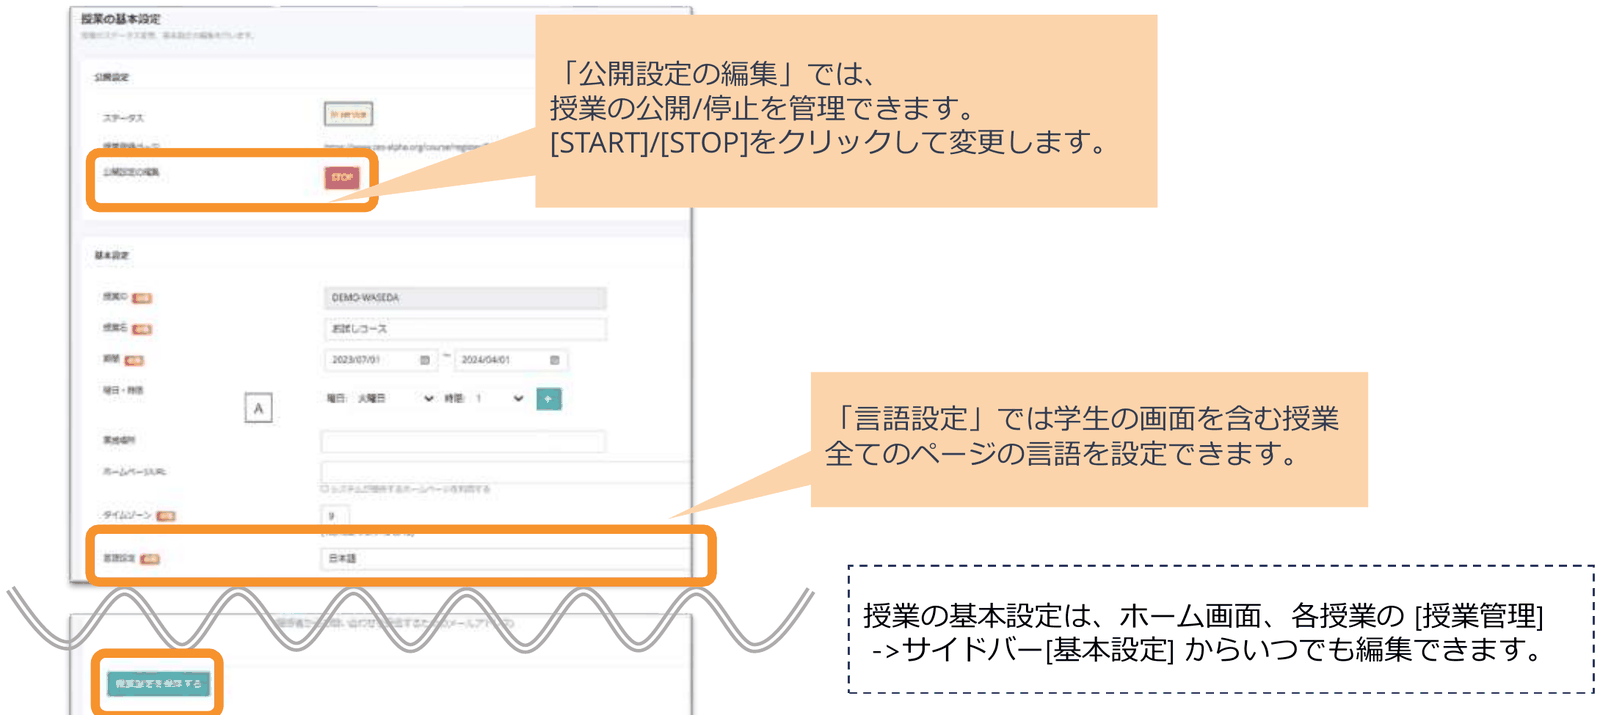
Task: Open the language setting field showing 日本語
Action: (505, 558)
